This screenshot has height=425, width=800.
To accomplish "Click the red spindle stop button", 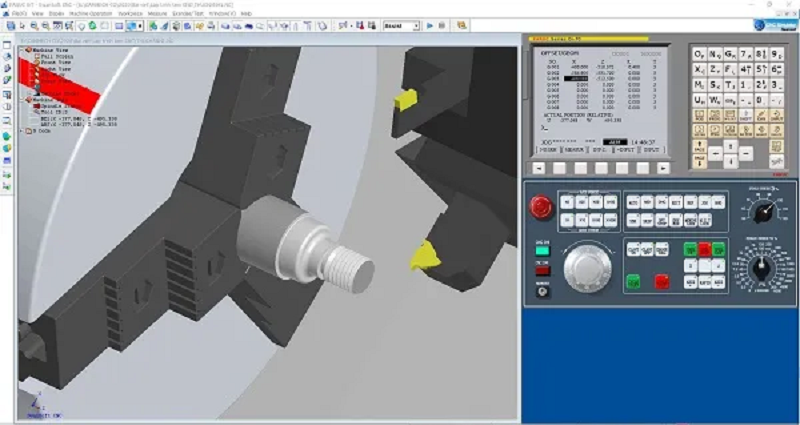I will click(x=704, y=249).
